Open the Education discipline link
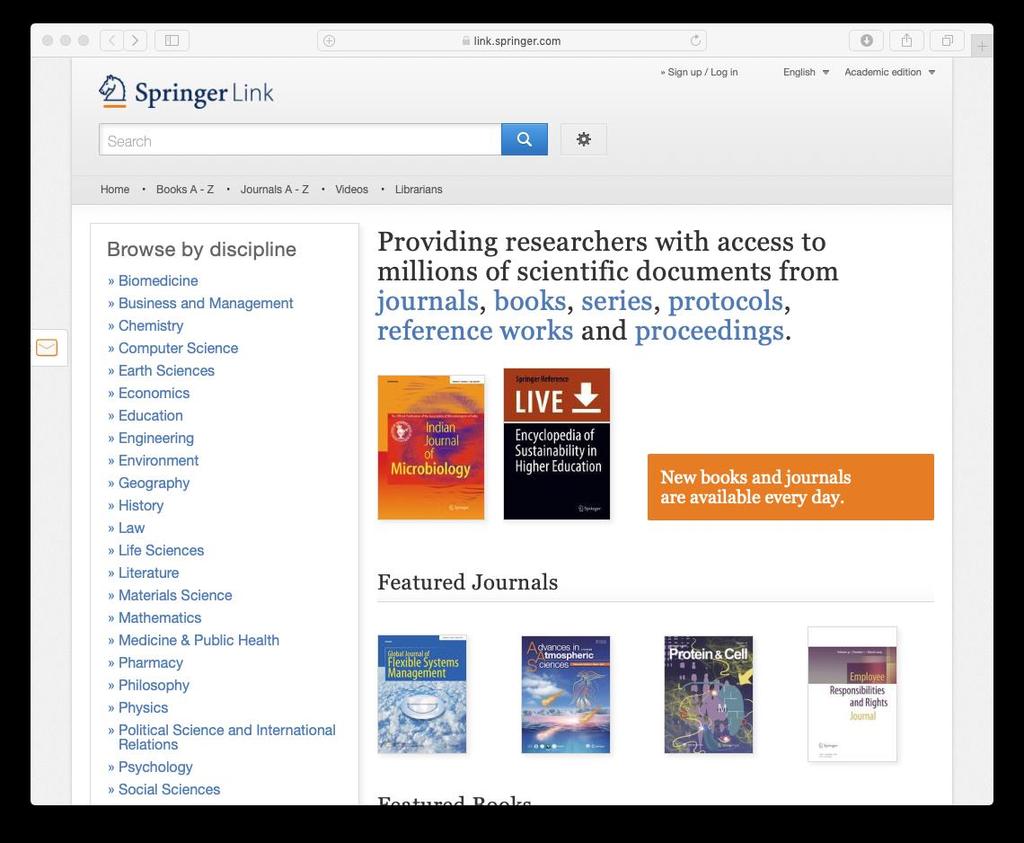The height and width of the screenshot is (843, 1024). coord(151,416)
